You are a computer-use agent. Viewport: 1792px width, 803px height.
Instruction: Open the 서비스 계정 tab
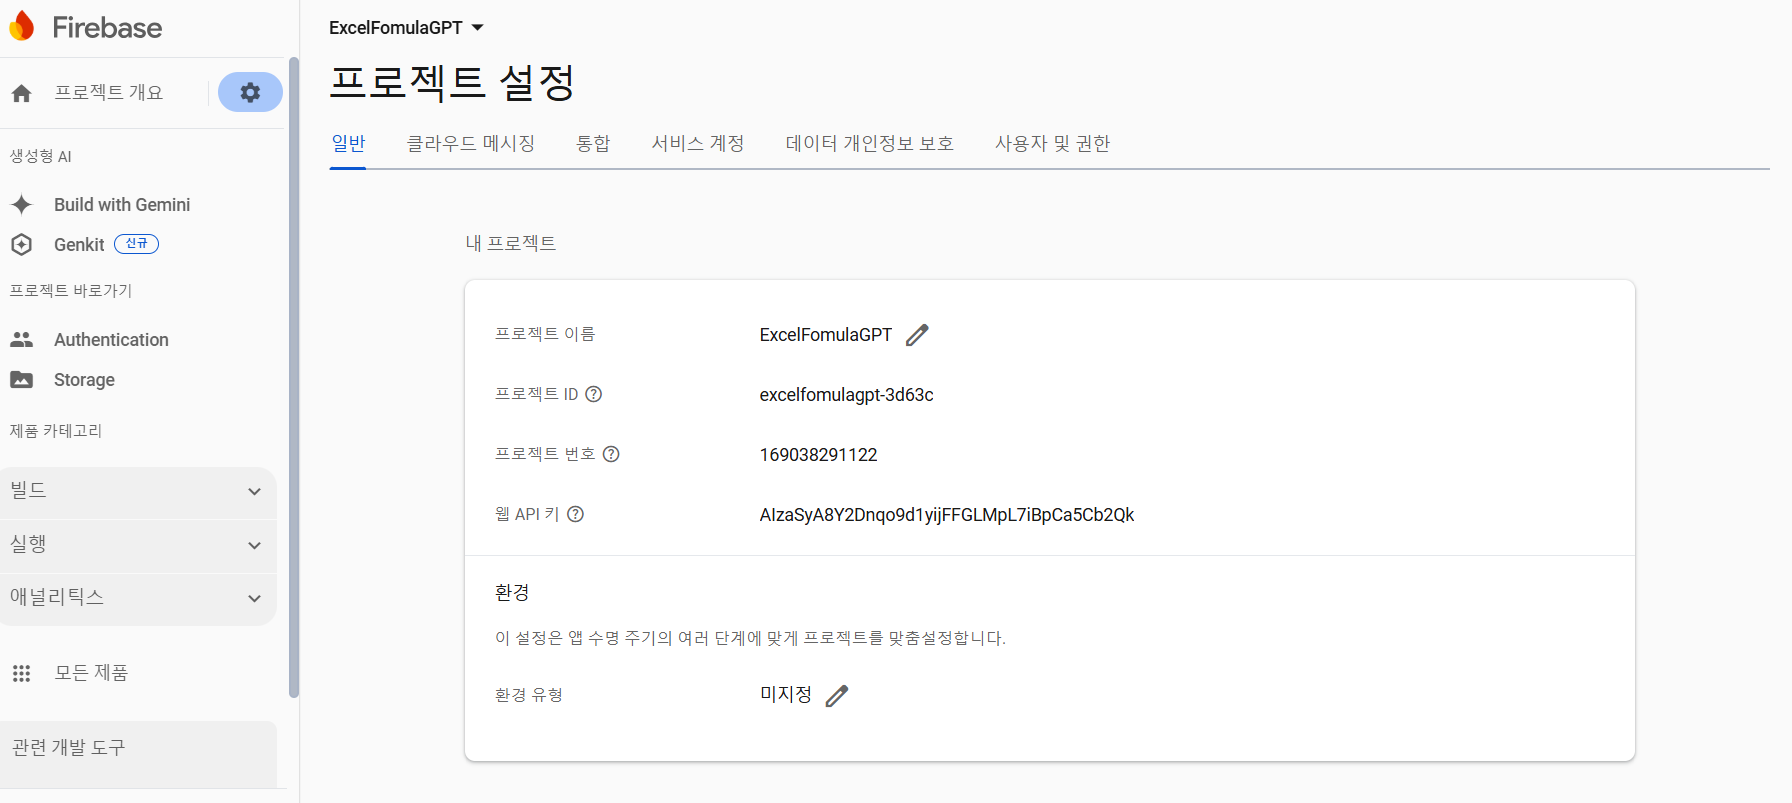click(x=698, y=143)
